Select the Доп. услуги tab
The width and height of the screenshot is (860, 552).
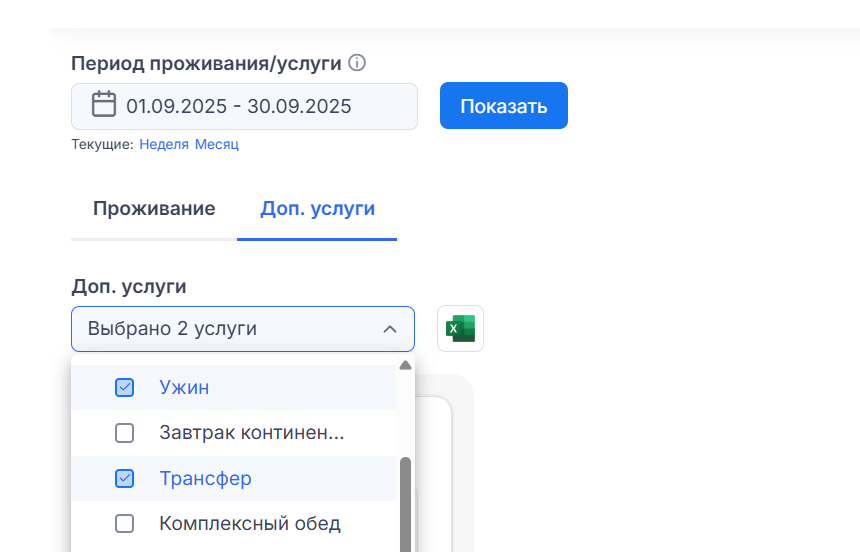(317, 209)
